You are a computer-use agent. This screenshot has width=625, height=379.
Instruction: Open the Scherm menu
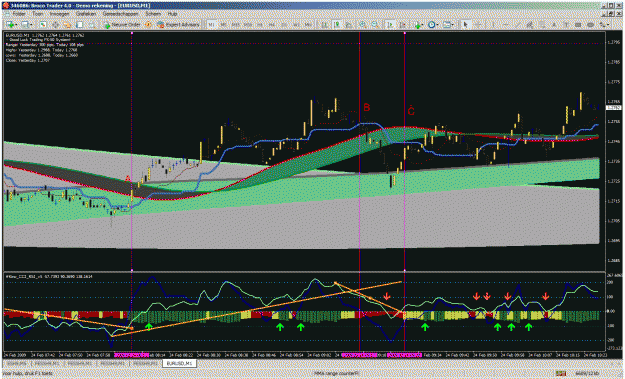click(x=153, y=14)
